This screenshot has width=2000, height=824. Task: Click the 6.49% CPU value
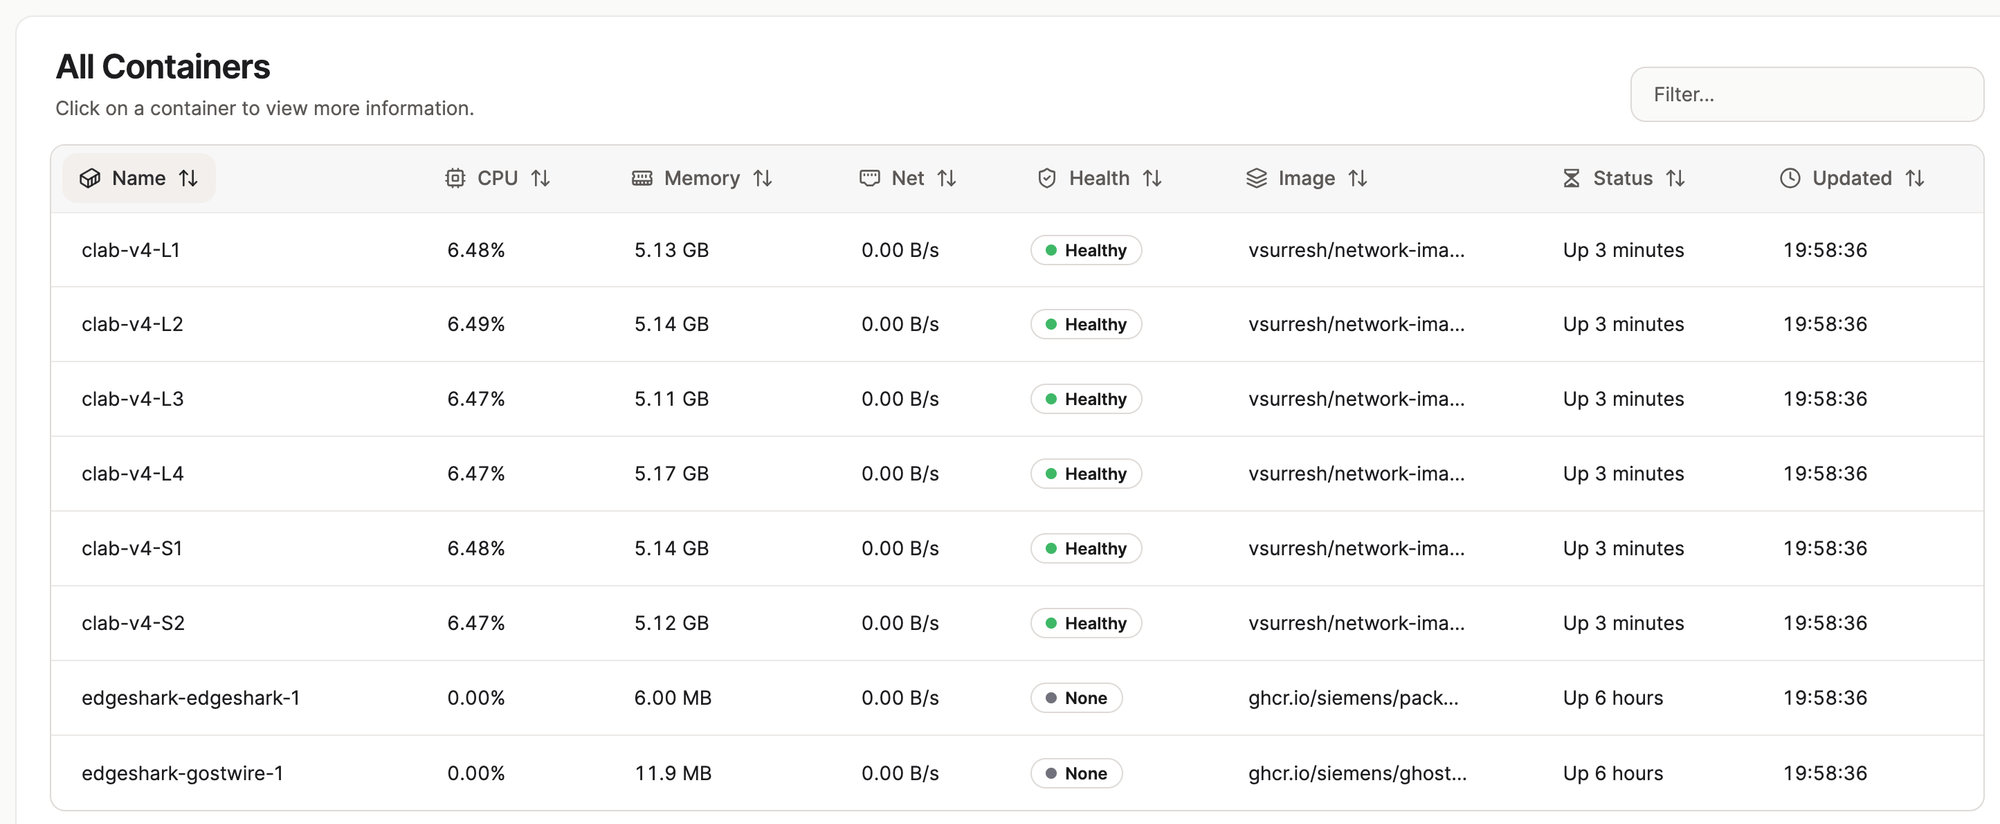(476, 324)
